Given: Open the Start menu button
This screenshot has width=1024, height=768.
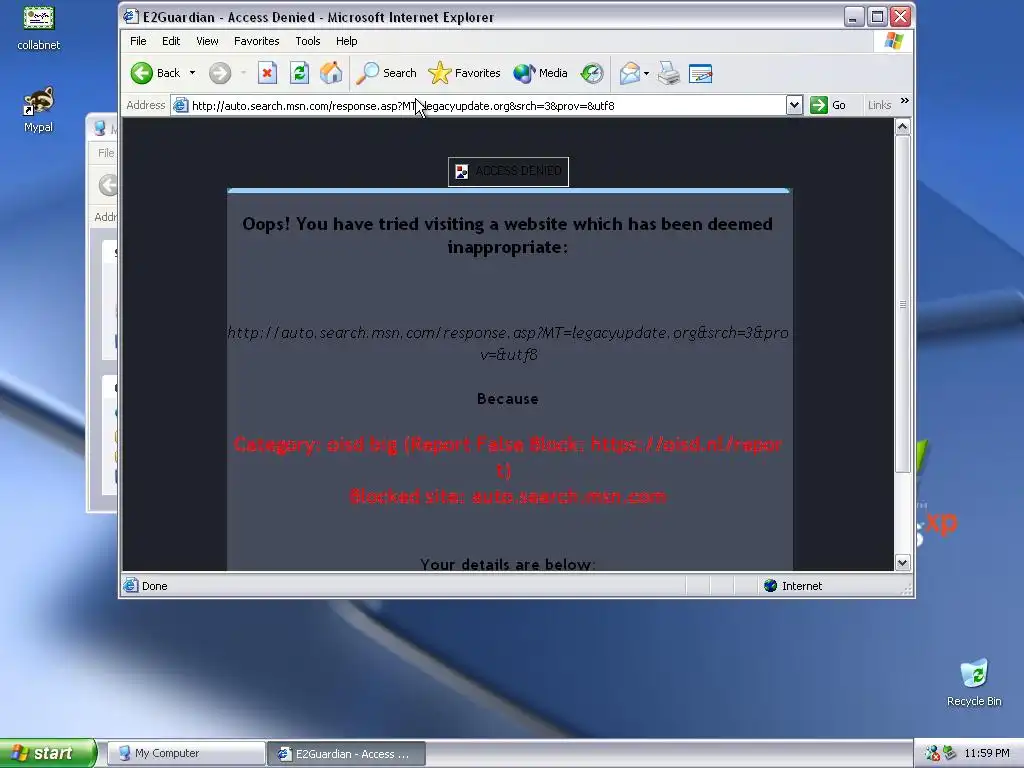Looking at the screenshot, I should pyautogui.click(x=48, y=753).
